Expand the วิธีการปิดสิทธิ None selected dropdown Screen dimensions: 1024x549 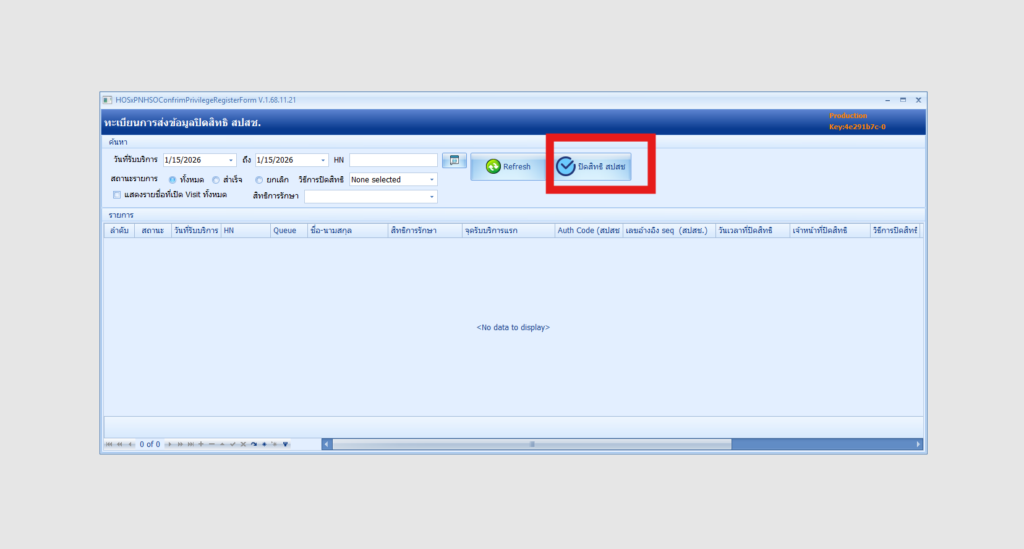(432, 180)
